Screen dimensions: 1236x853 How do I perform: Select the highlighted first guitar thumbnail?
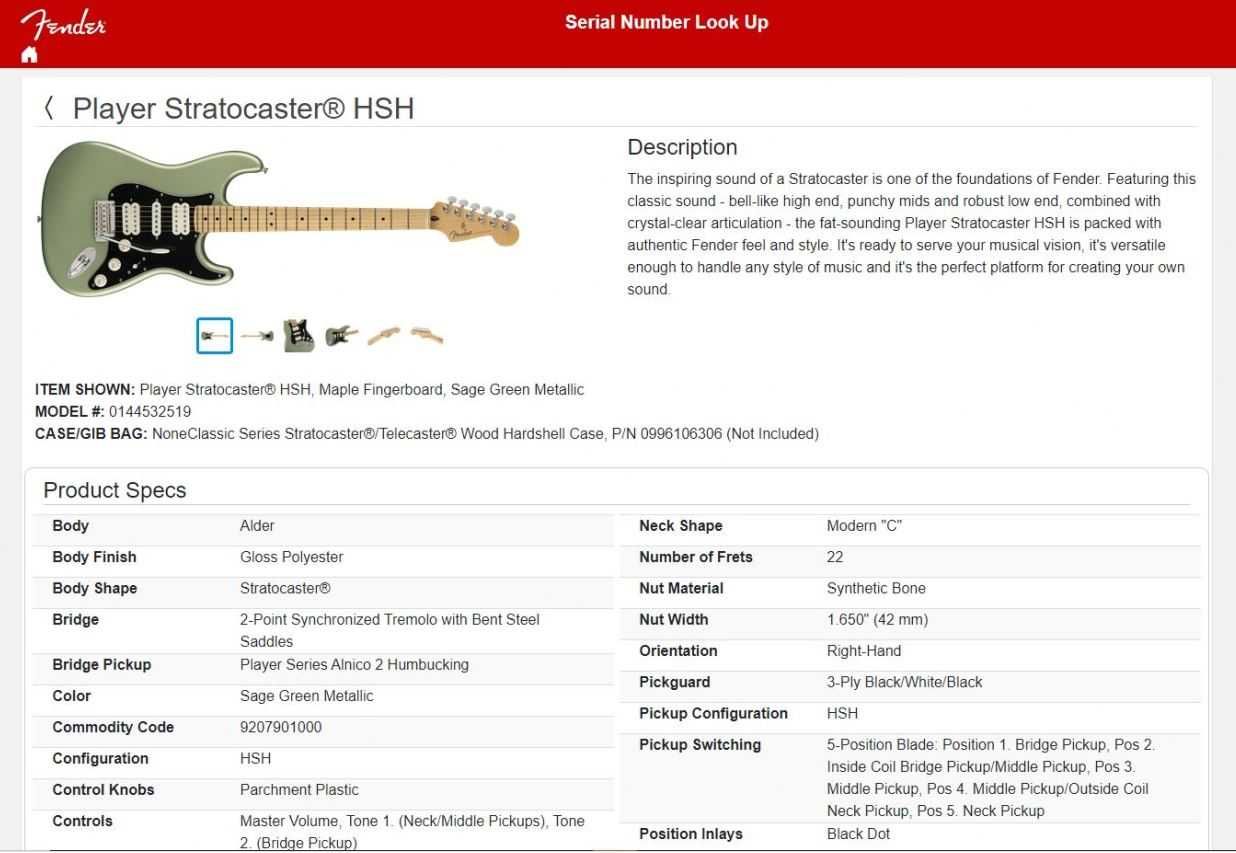[x=214, y=336]
